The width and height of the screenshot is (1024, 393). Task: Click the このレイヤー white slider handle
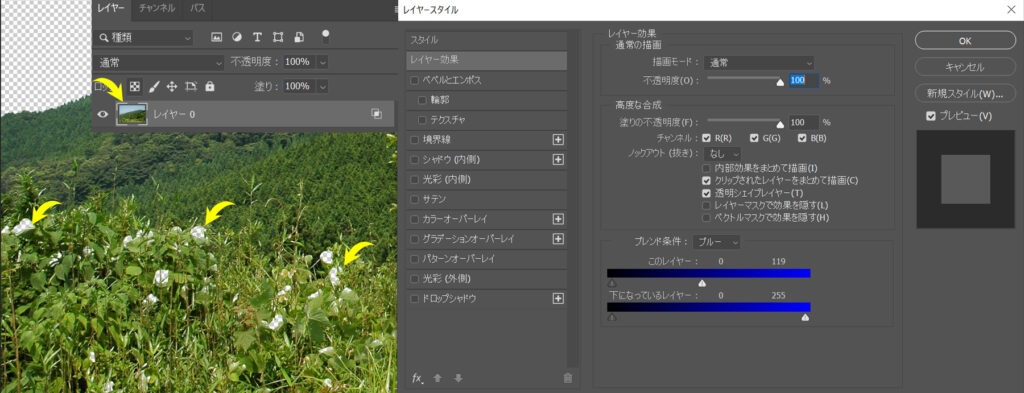coord(703,283)
